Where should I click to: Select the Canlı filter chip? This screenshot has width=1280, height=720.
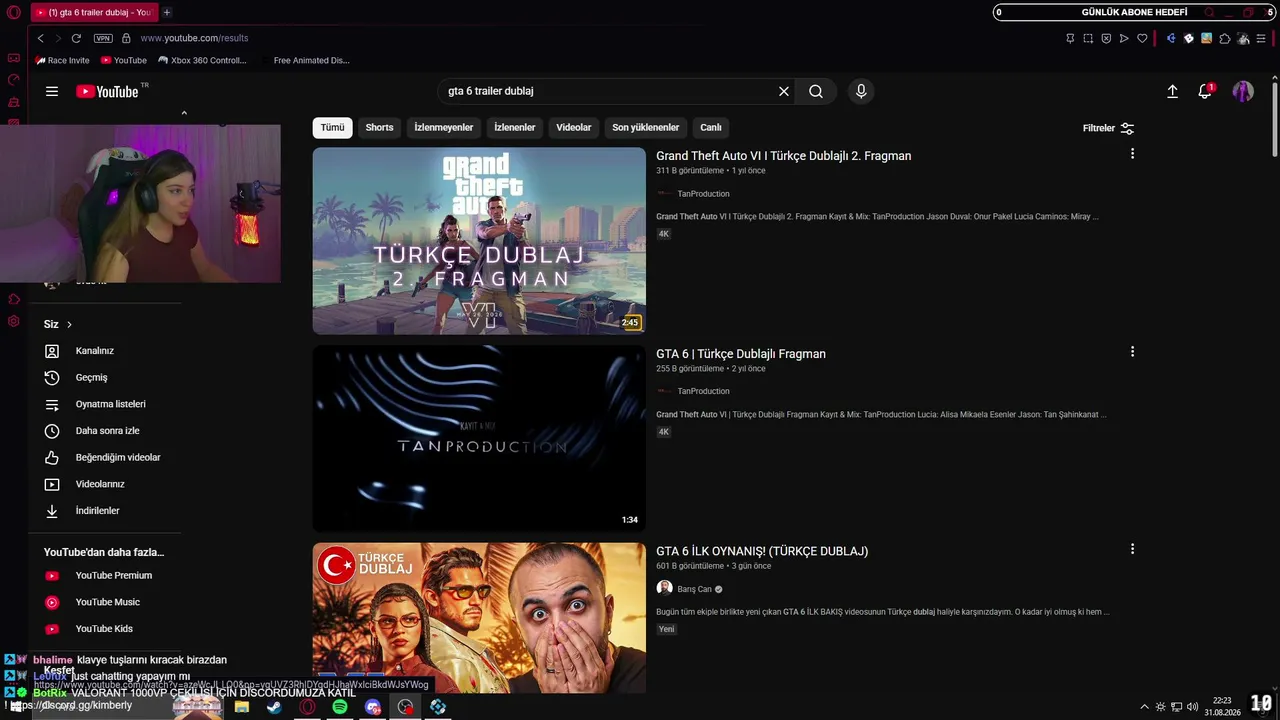(x=711, y=127)
